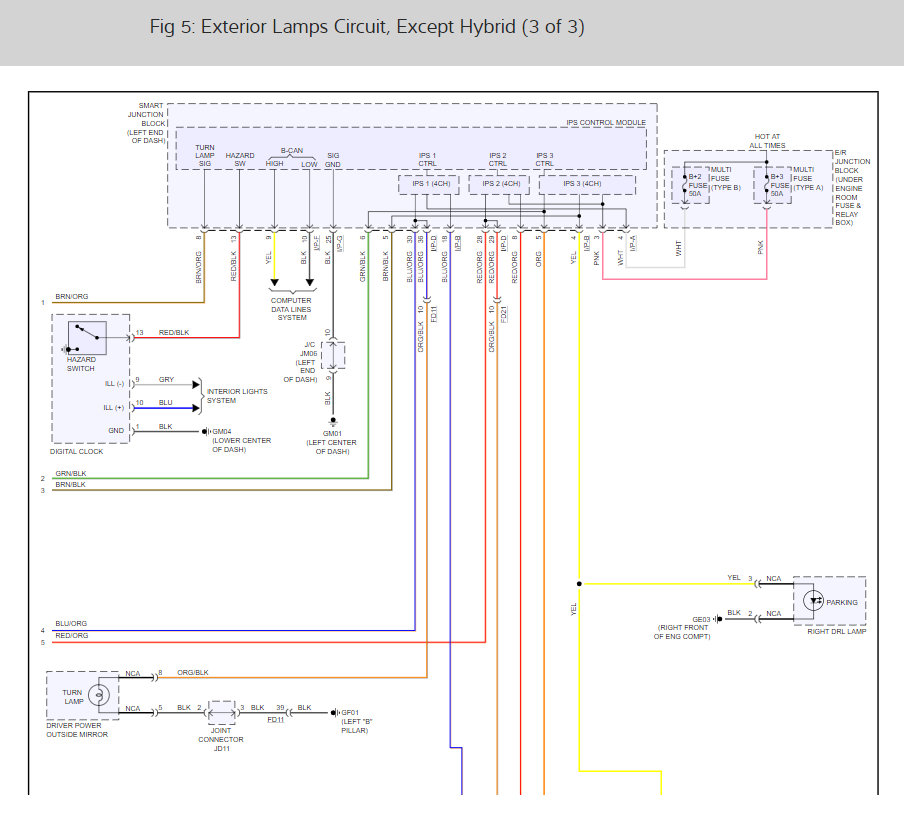Click the 'E/R JUNCTION BLOCK' description text
904x822 pixels.
click(852, 187)
